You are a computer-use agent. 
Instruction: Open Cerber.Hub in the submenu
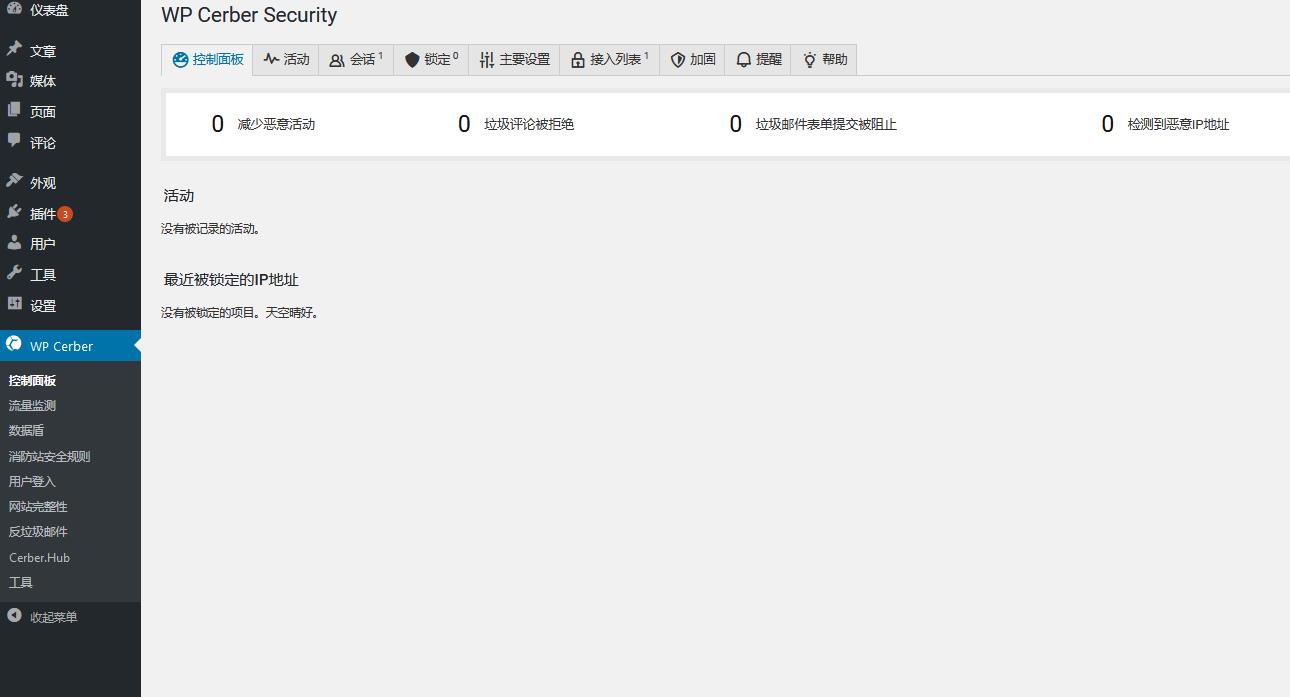pyautogui.click(x=39, y=557)
